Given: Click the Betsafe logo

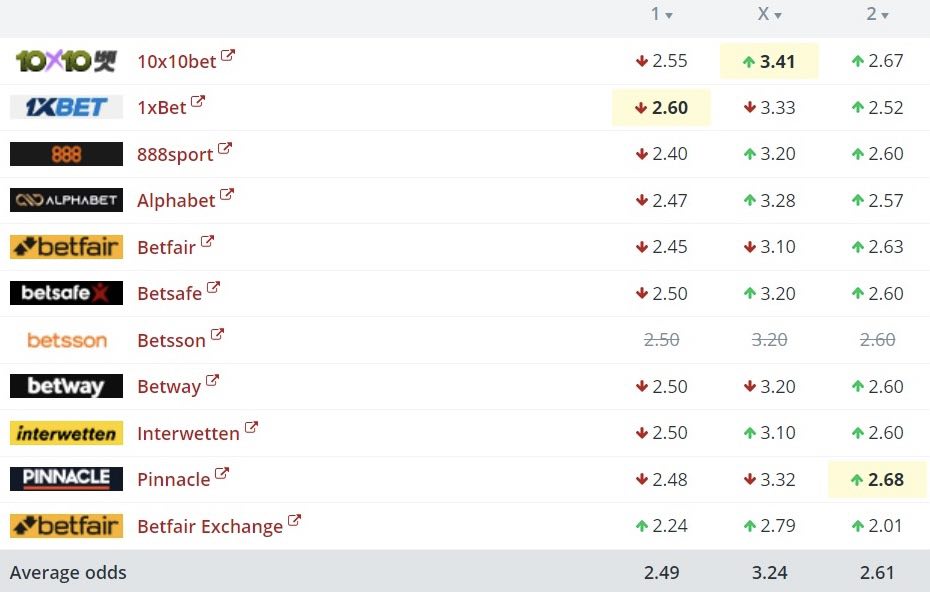Looking at the screenshot, I should pos(66,293).
